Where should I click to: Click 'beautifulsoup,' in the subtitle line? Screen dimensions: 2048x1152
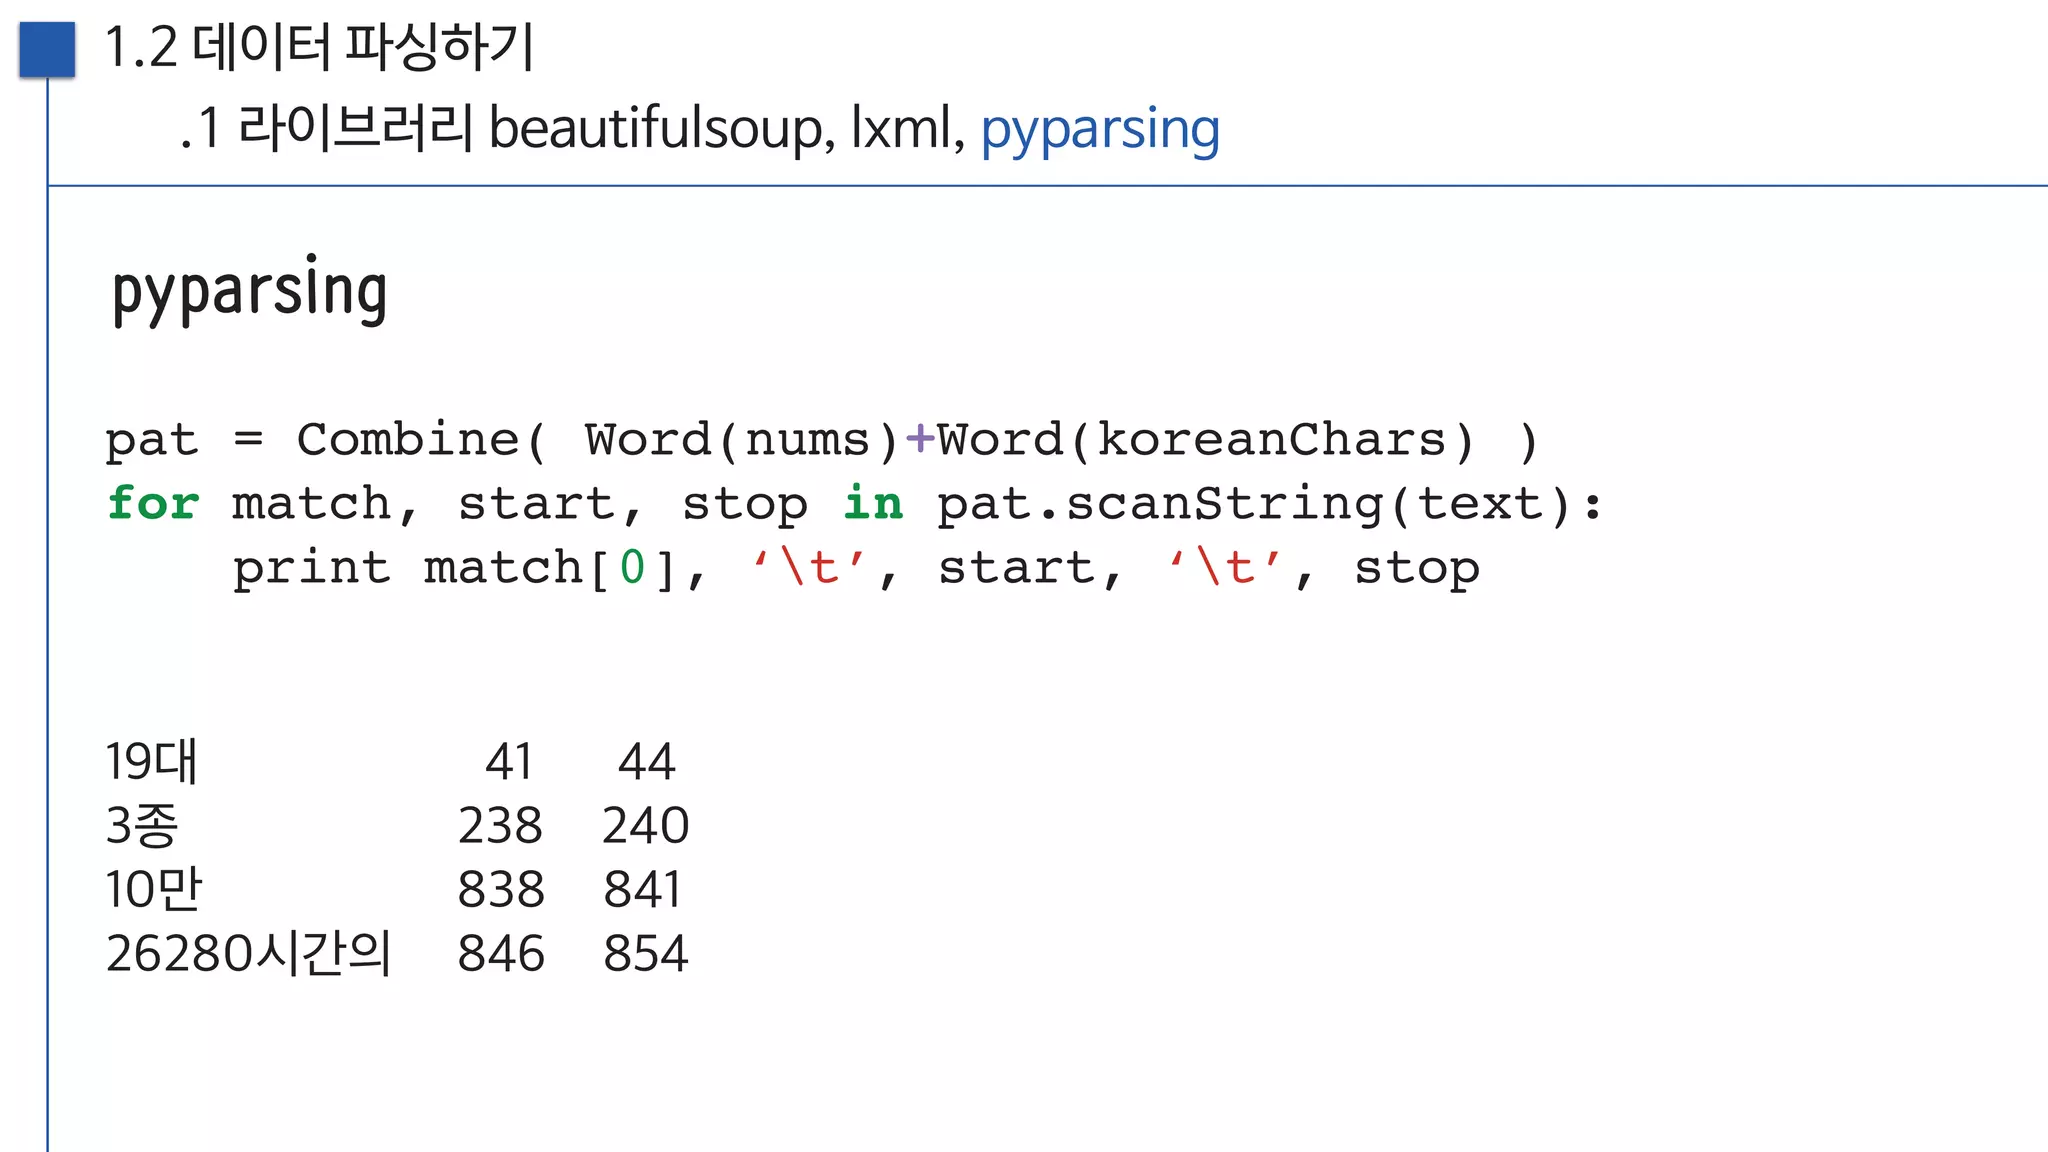point(662,128)
